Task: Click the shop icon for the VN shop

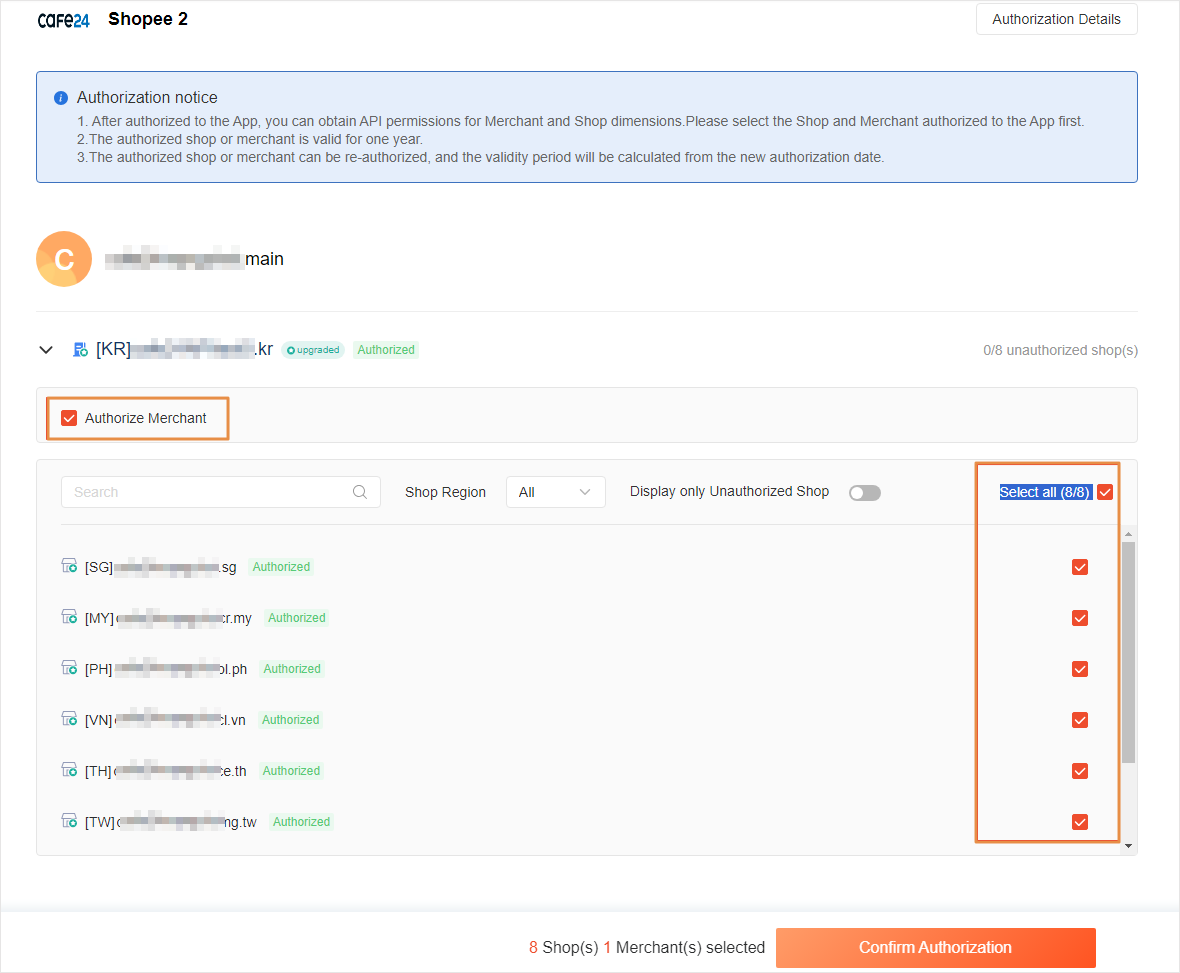Action: point(69,719)
